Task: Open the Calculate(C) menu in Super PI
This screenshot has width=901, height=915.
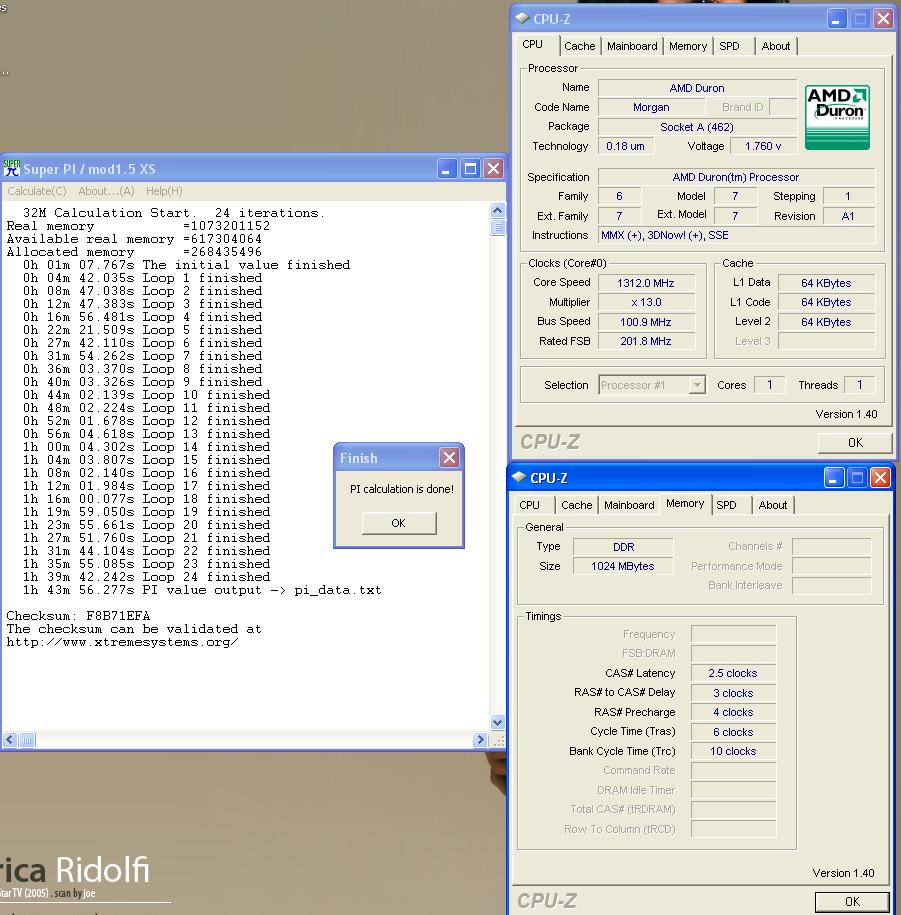Action: [37, 191]
